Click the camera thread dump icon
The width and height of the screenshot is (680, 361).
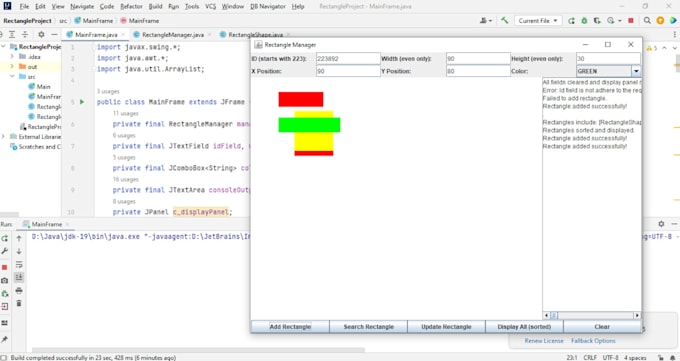(5, 281)
